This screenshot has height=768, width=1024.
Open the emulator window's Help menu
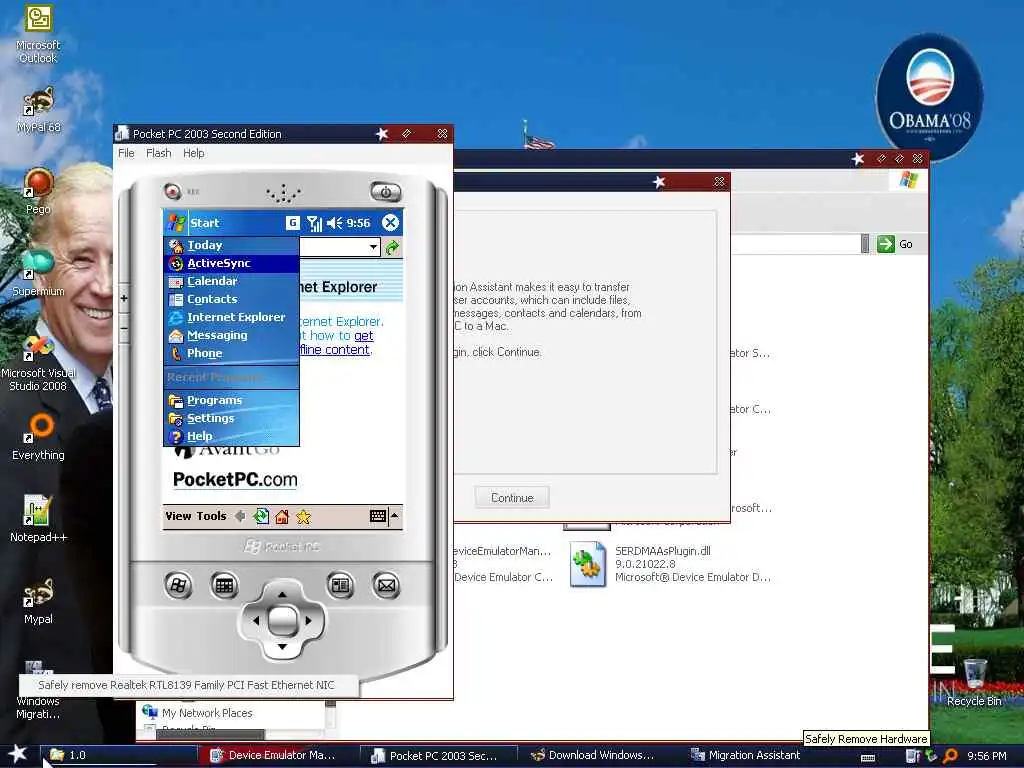coord(193,153)
